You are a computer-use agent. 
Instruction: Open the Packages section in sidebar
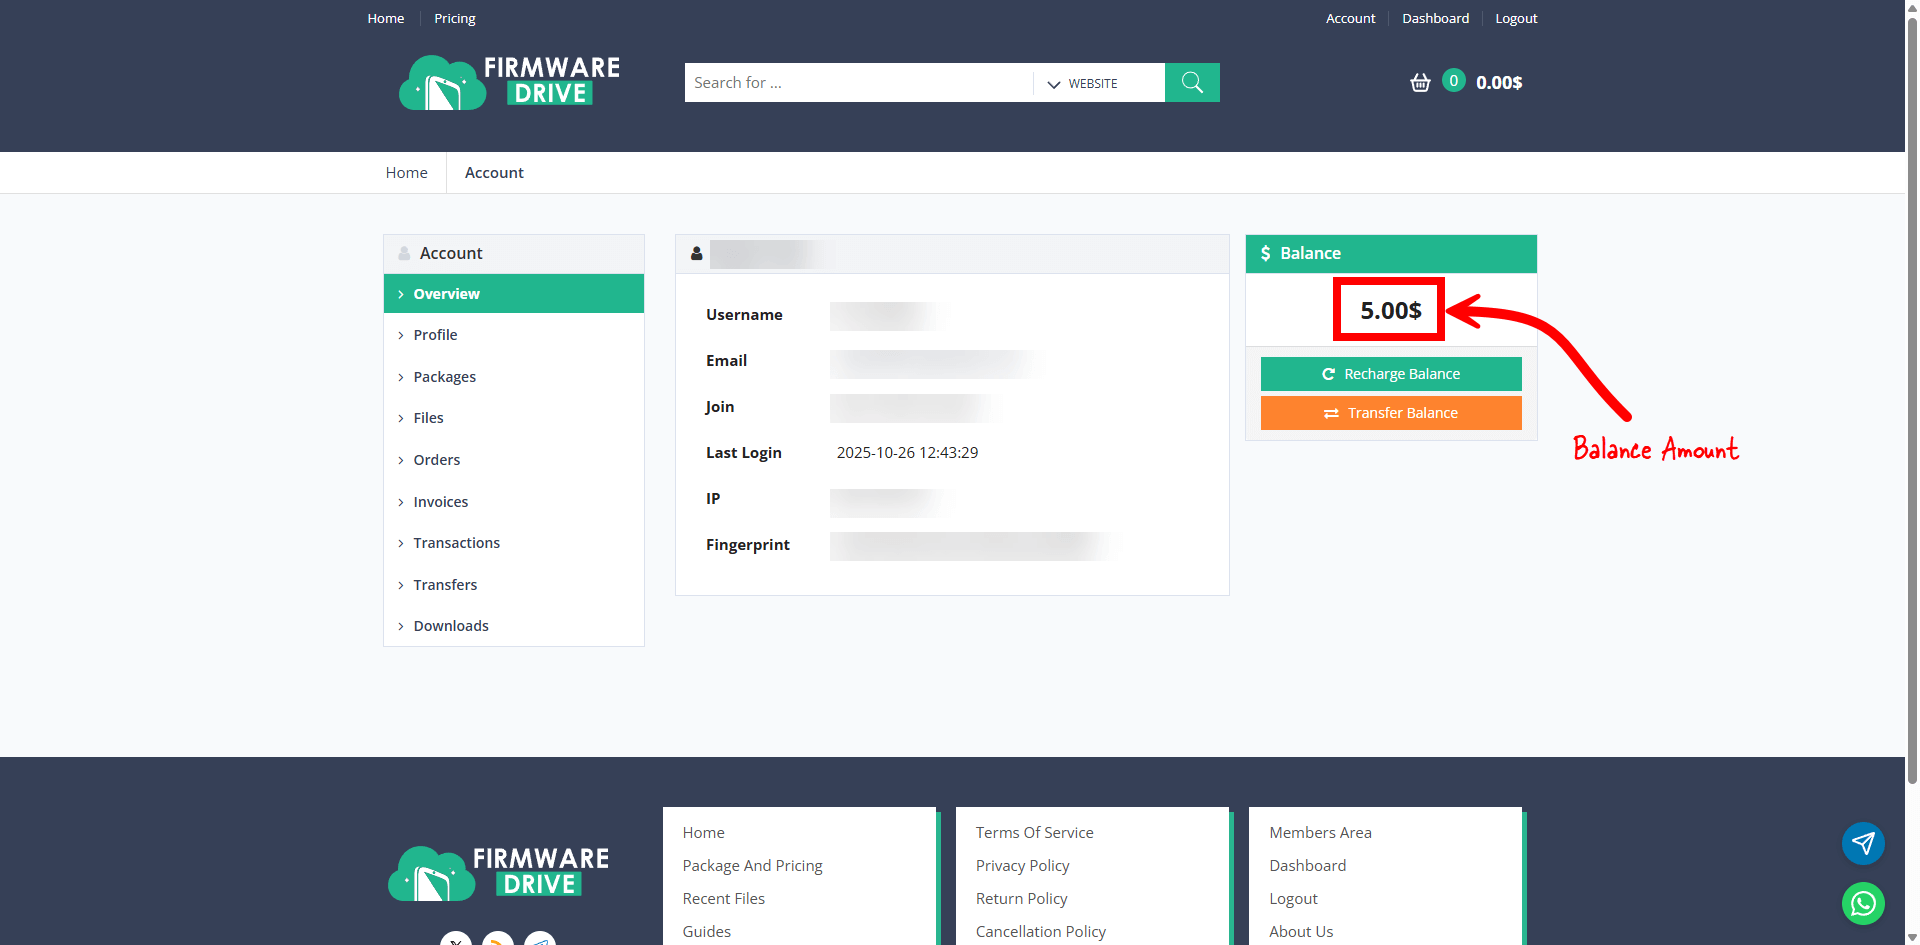tap(444, 377)
